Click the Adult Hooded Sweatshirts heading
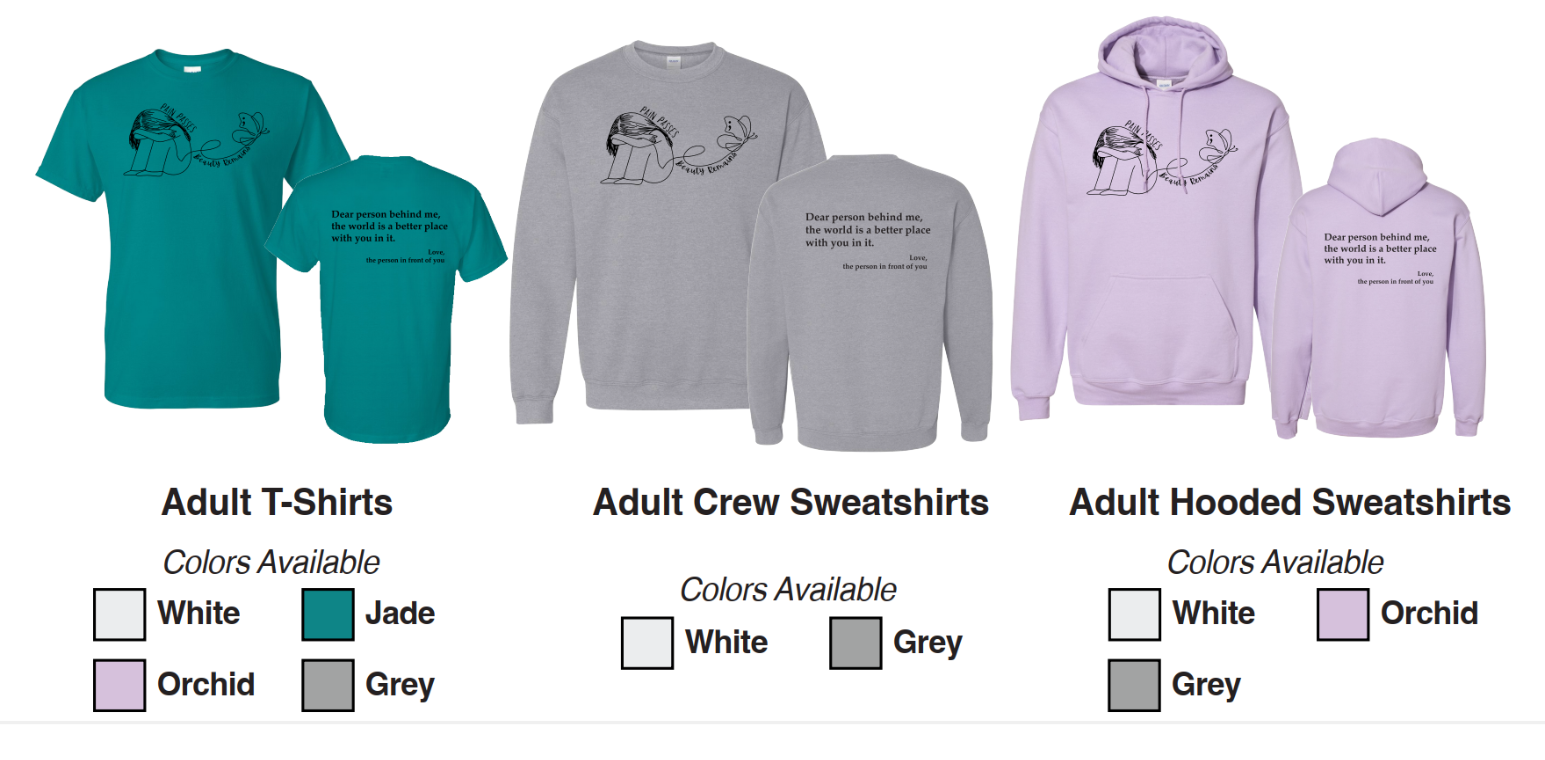 point(1290,502)
